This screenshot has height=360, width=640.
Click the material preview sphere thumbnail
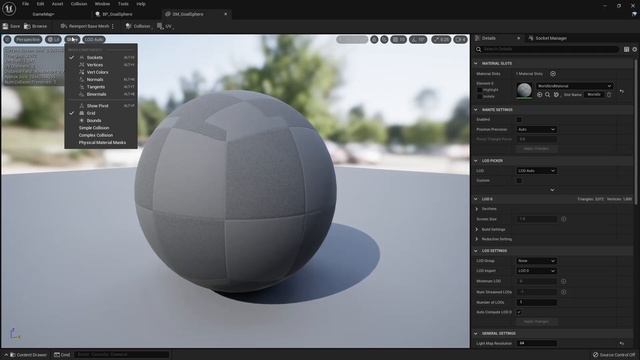pos(524,90)
